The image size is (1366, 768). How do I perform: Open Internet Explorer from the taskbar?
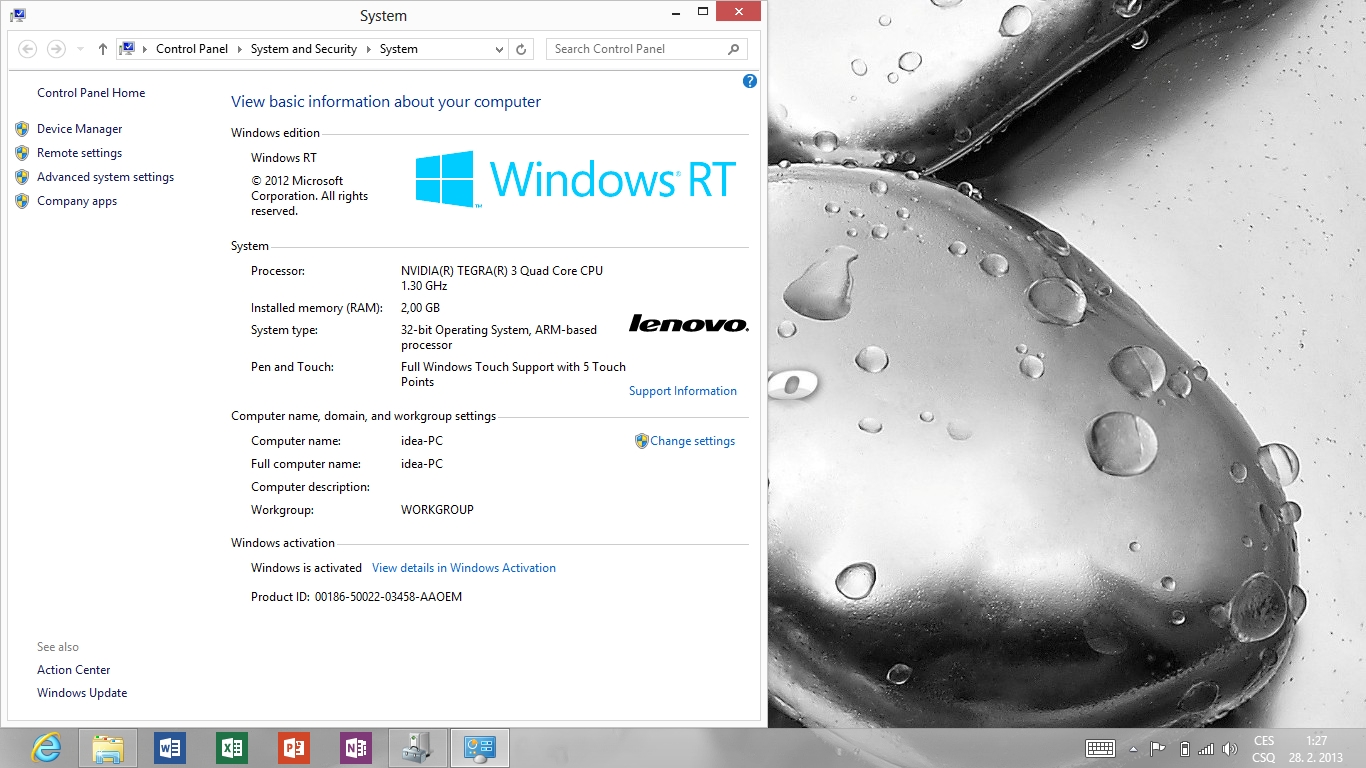click(x=46, y=748)
